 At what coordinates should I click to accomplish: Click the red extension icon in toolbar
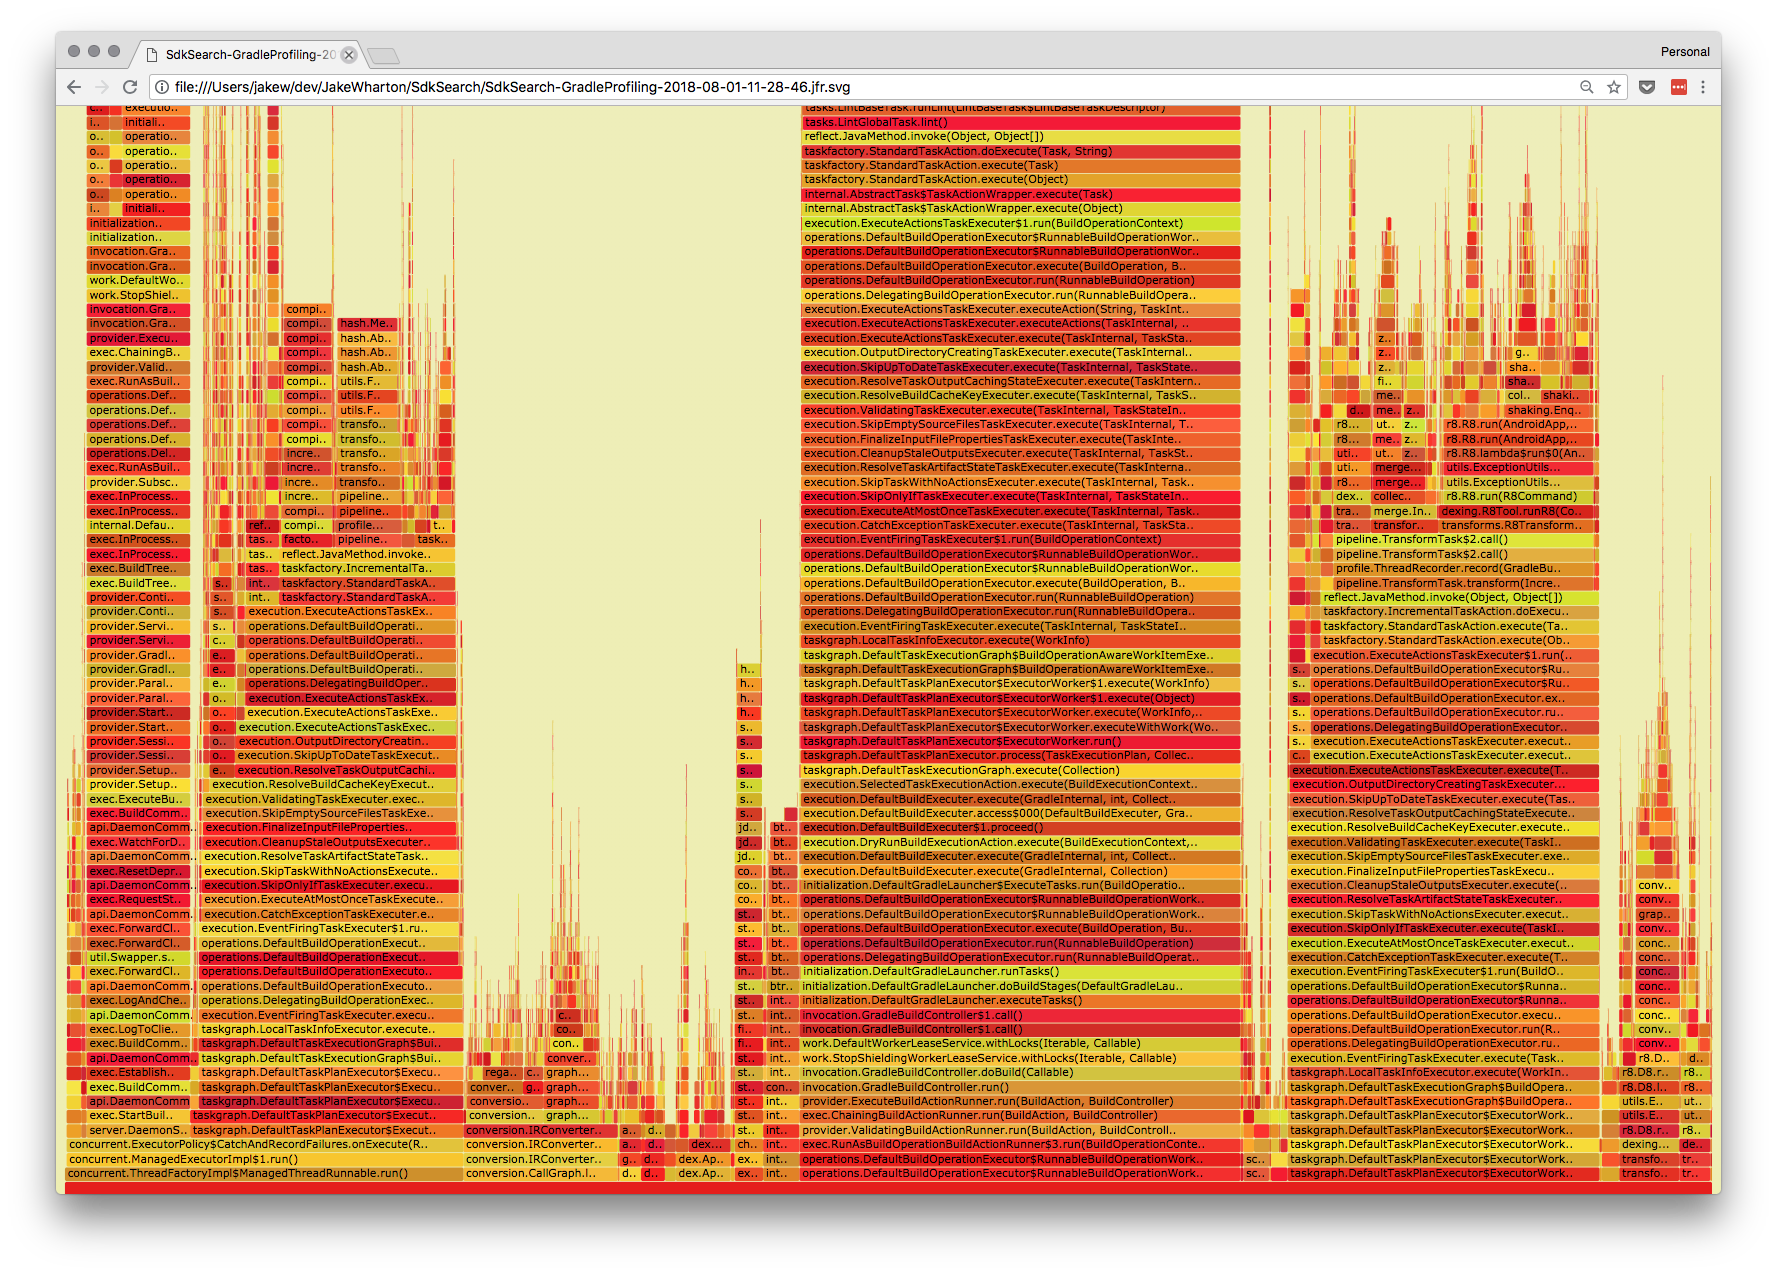[x=1679, y=87]
